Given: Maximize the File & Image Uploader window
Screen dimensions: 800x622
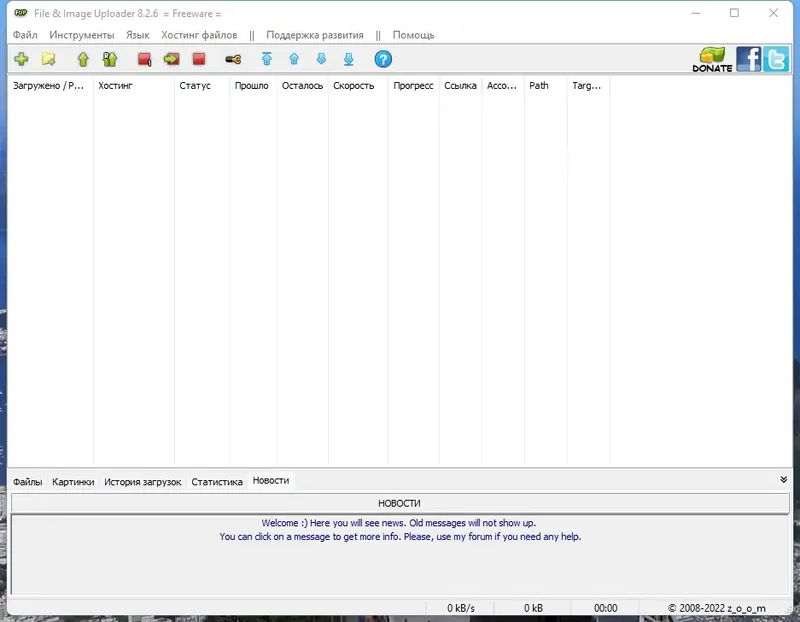Looking at the screenshot, I should [734, 13].
